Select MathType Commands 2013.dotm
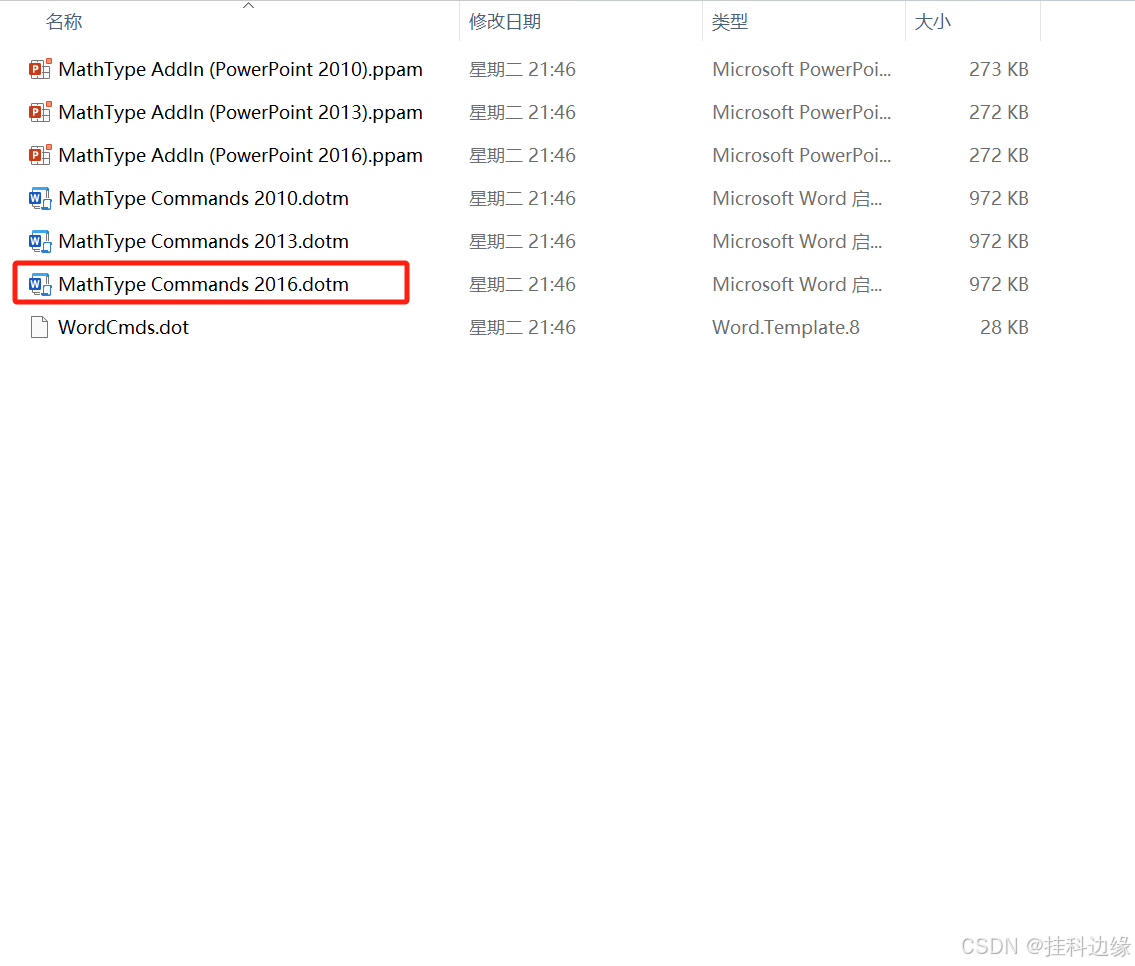 click(203, 241)
